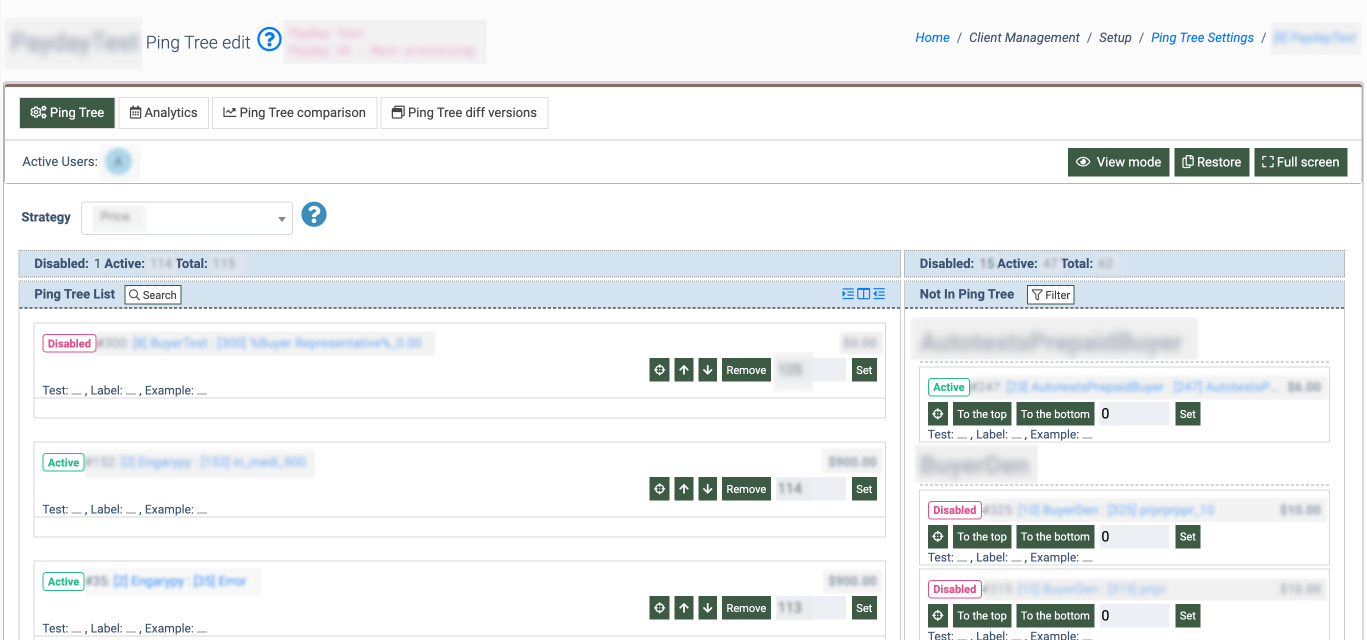Open the Filter for Not In Ping Tree

tap(1050, 295)
